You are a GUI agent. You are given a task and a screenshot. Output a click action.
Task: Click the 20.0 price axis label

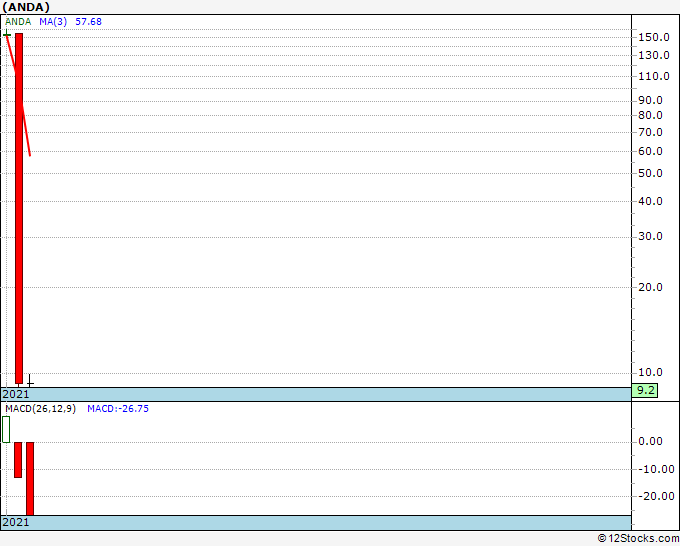pyautogui.click(x=651, y=287)
